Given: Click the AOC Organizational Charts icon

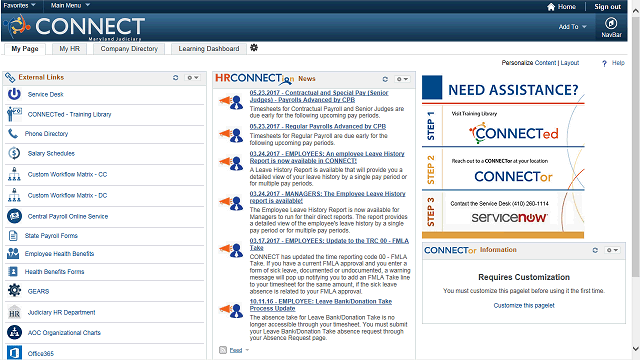Looking at the screenshot, I should (x=14, y=332).
